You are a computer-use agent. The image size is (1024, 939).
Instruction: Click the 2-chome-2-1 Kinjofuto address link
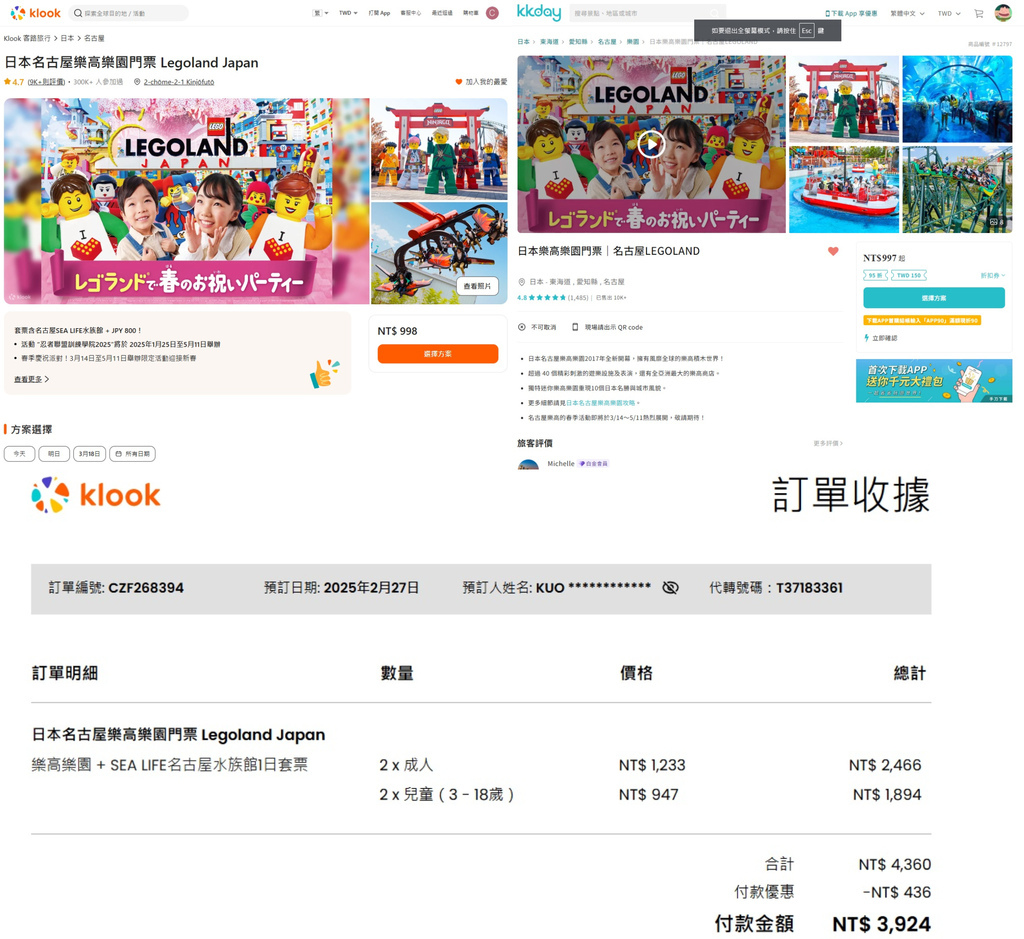pyautogui.click(x=179, y=82)
